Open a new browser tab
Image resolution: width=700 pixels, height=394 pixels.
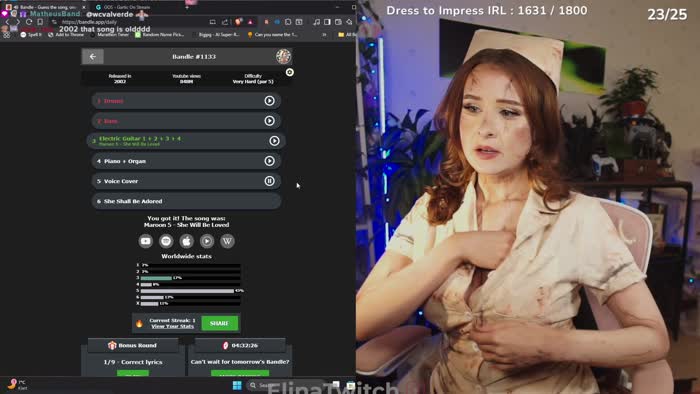(x=187, y=7)
